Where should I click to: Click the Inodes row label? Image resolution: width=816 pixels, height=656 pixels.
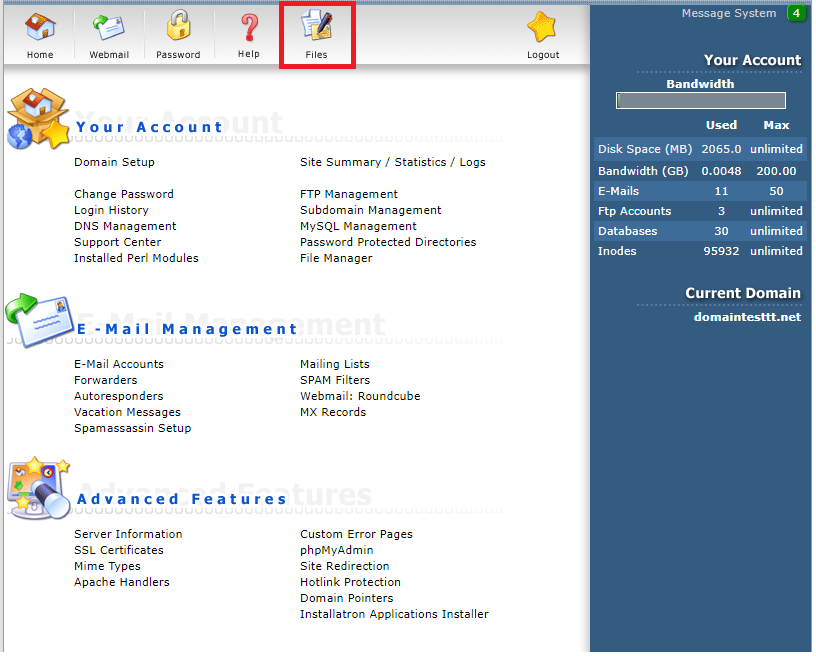618,252
